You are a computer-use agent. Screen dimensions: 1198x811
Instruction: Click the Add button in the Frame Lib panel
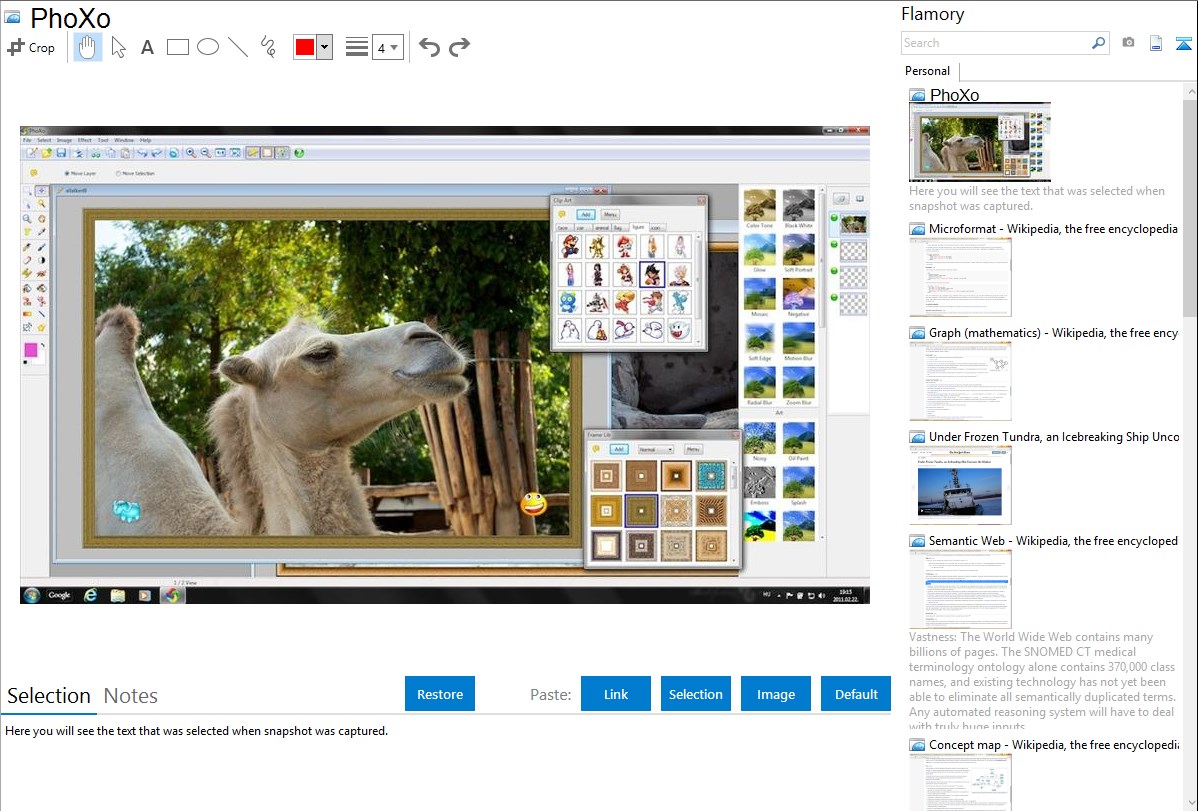coord(619,449)
